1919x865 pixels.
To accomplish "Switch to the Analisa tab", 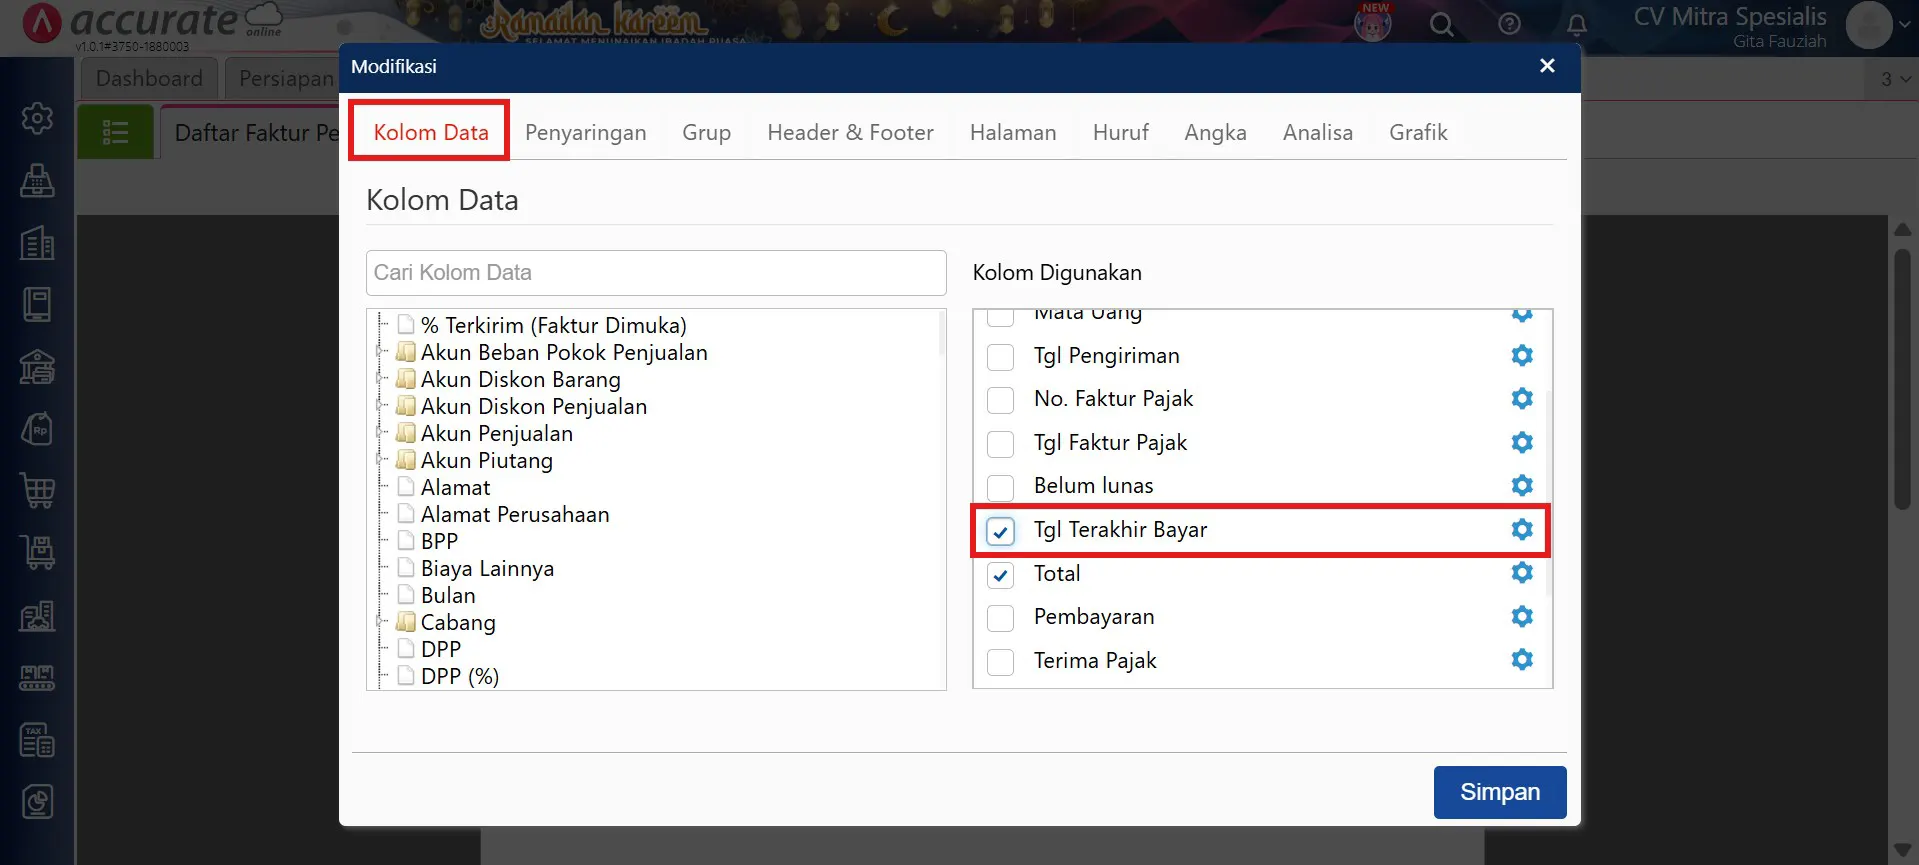I will (x=1317, y=132).
